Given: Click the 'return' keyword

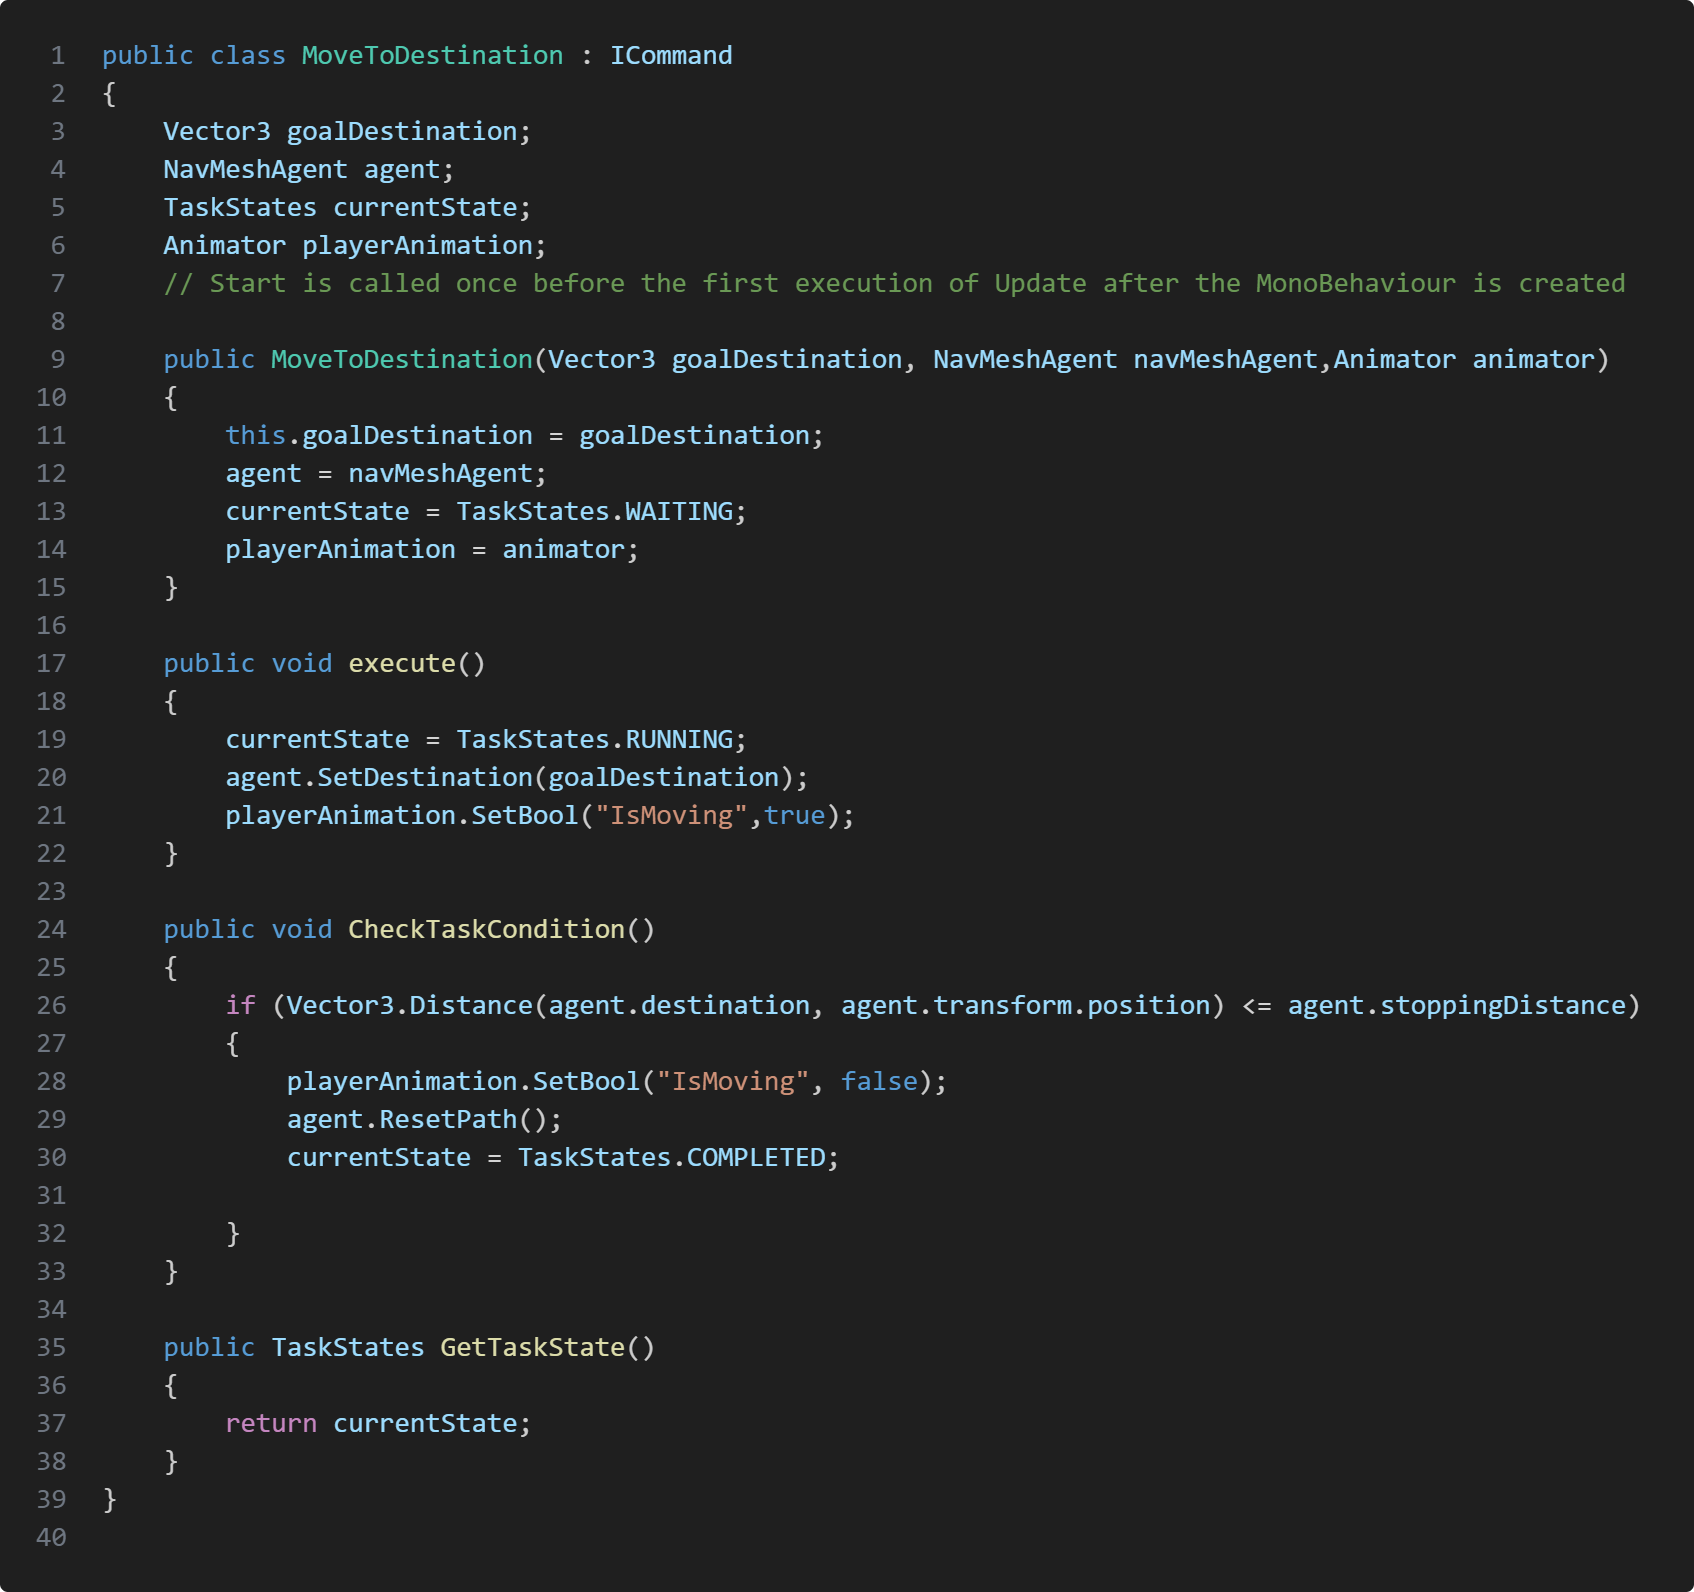Looking at the screenshot, I should pyautogui.click(x=271, y=1424).
